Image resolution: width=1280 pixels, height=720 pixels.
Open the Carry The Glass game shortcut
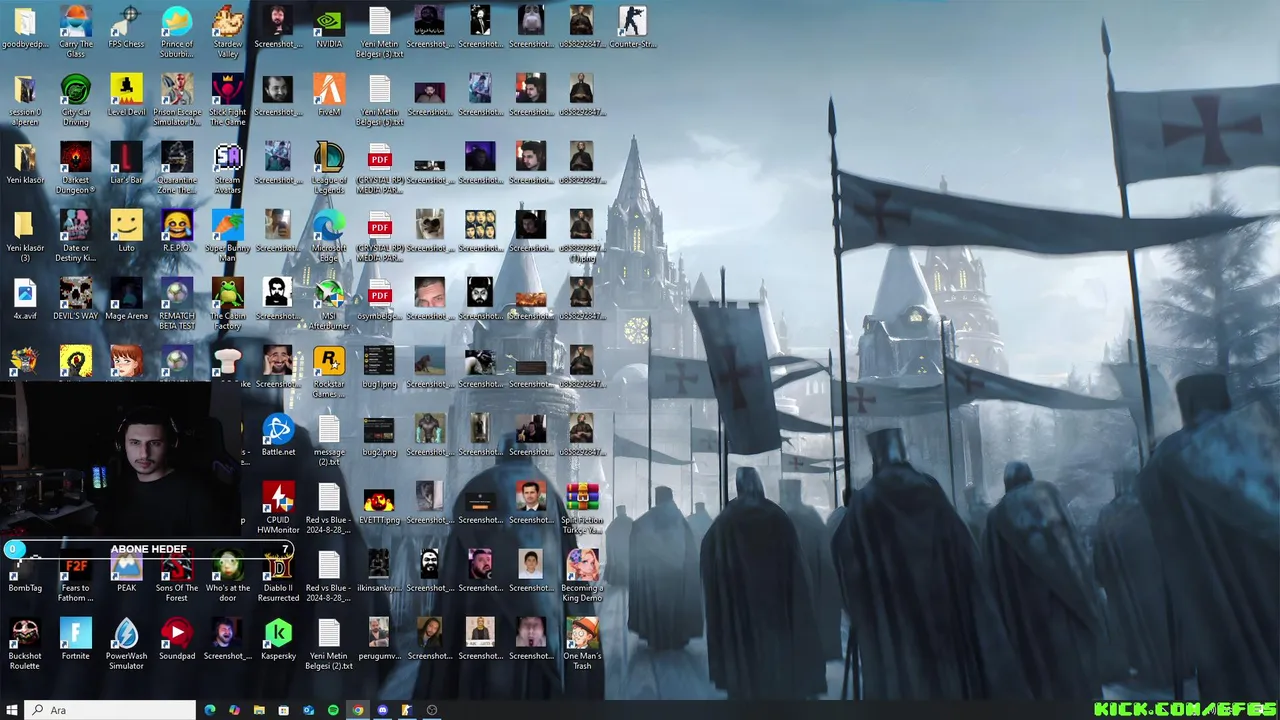[76, 30]
